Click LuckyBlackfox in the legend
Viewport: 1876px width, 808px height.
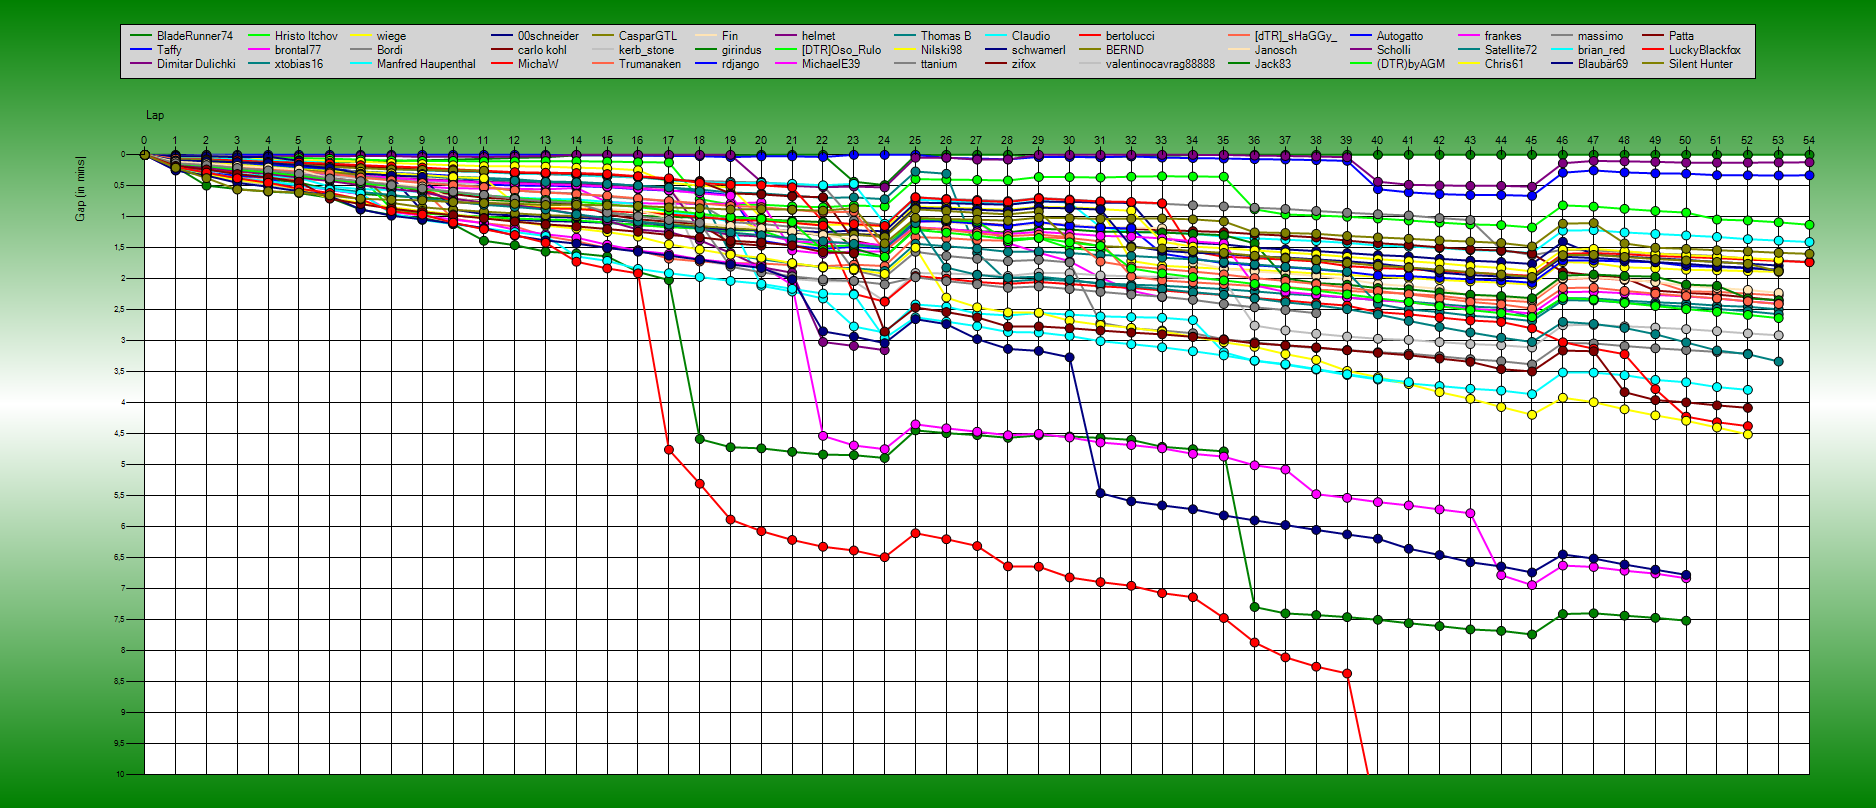tap(1705, 50)
